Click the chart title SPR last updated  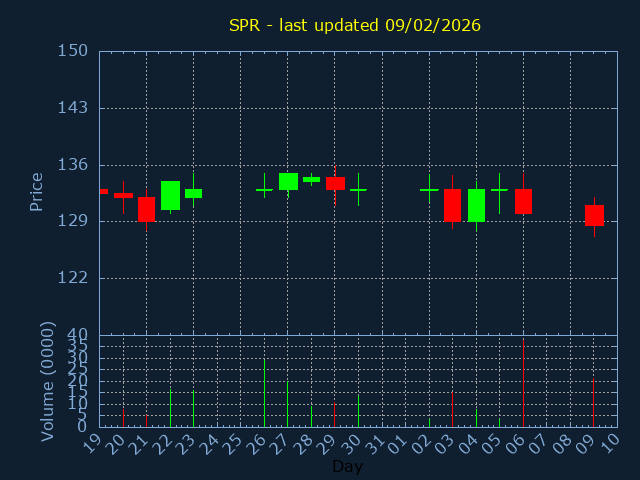pyautogui.click(x=355, y=25)
